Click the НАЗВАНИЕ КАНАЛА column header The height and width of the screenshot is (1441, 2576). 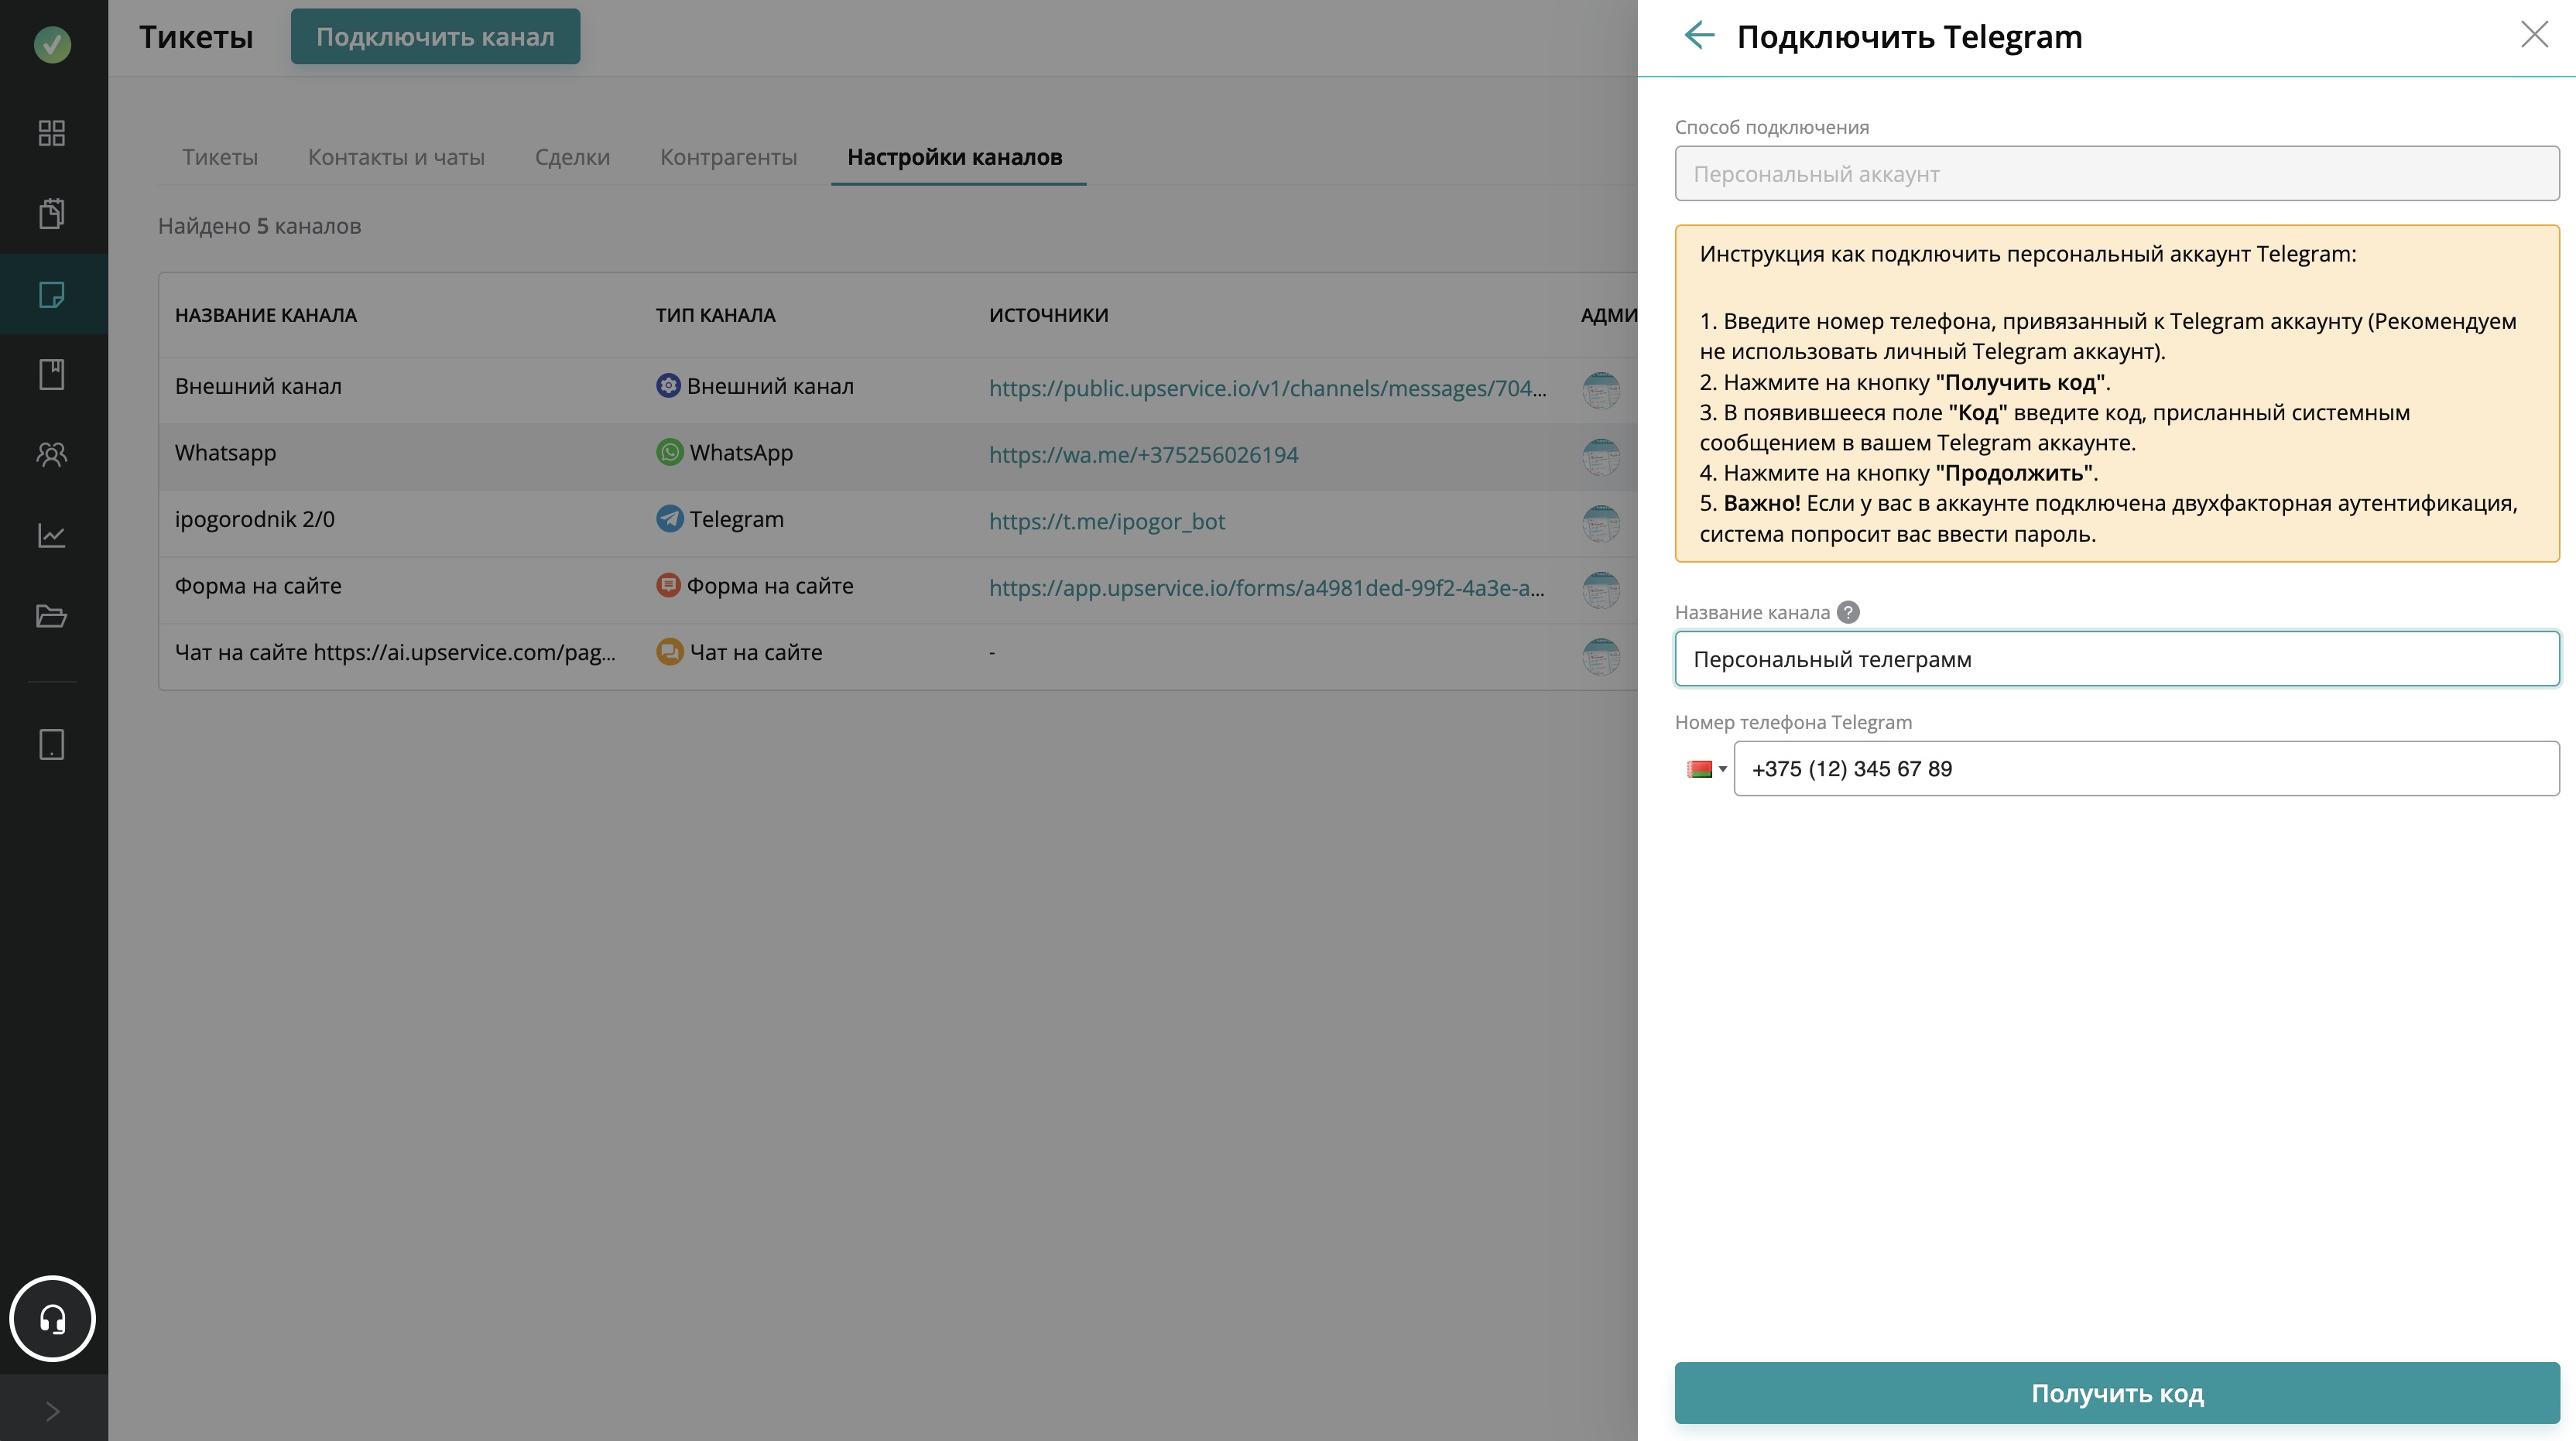point(266,315)
